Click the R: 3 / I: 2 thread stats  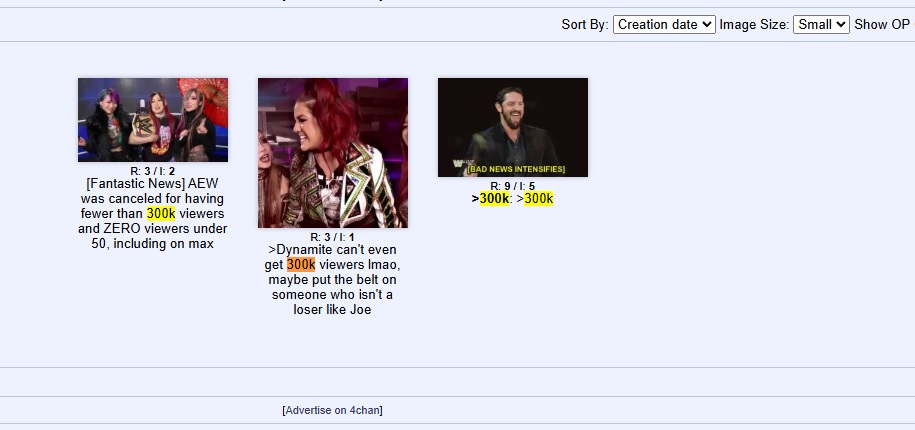click(153, 171)
